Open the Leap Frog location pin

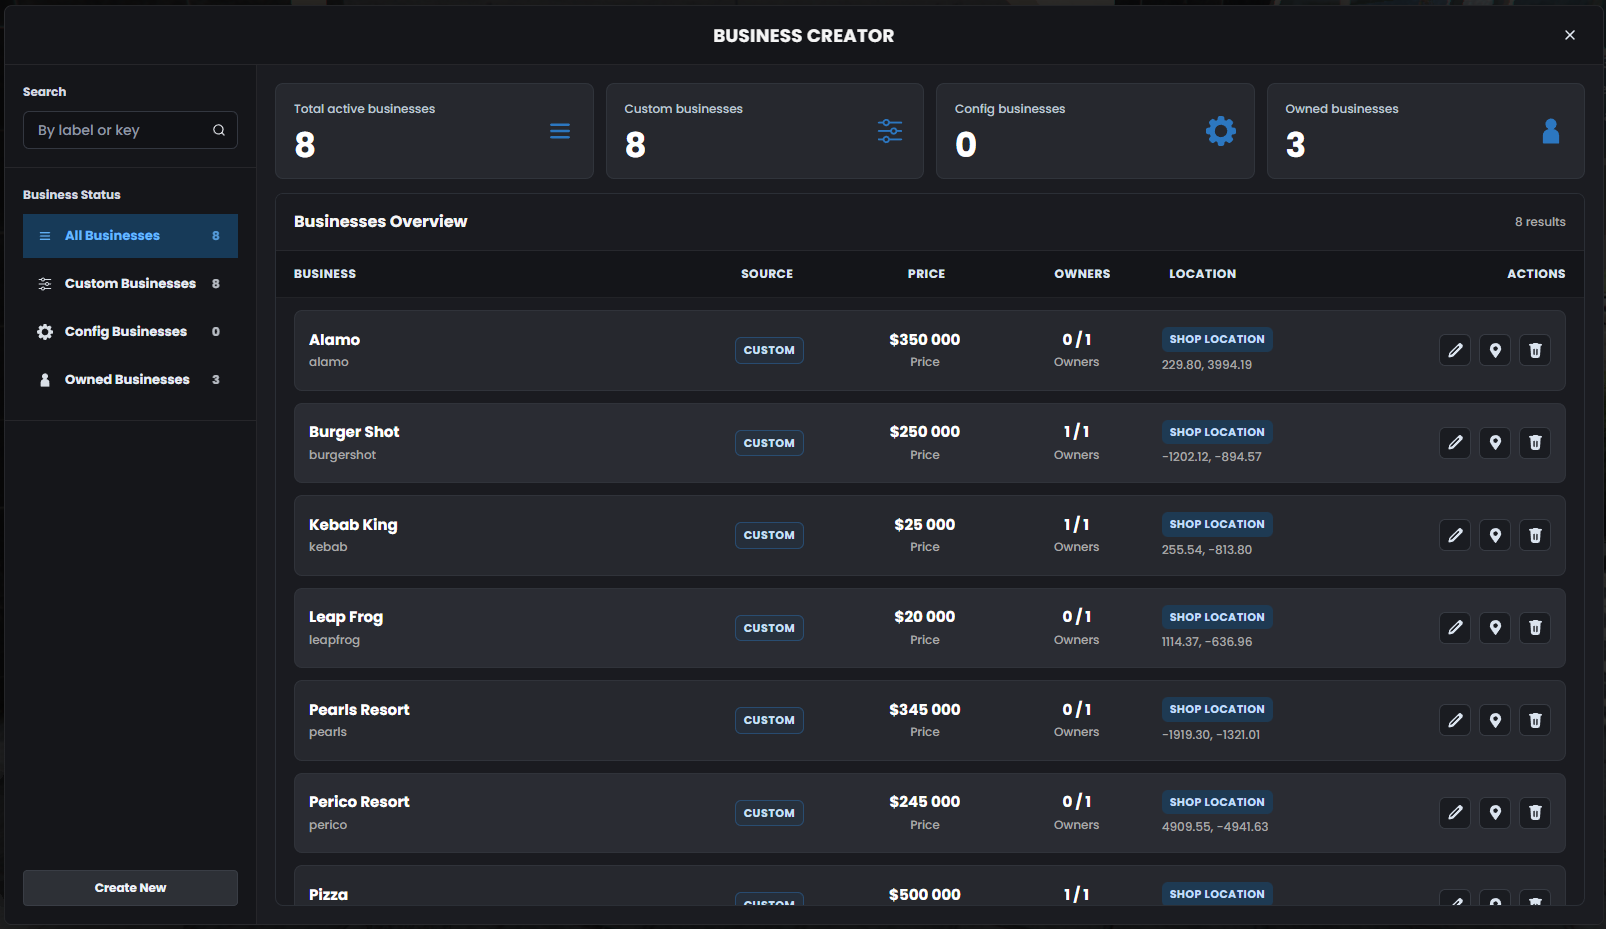click(x=1495, y=628)
